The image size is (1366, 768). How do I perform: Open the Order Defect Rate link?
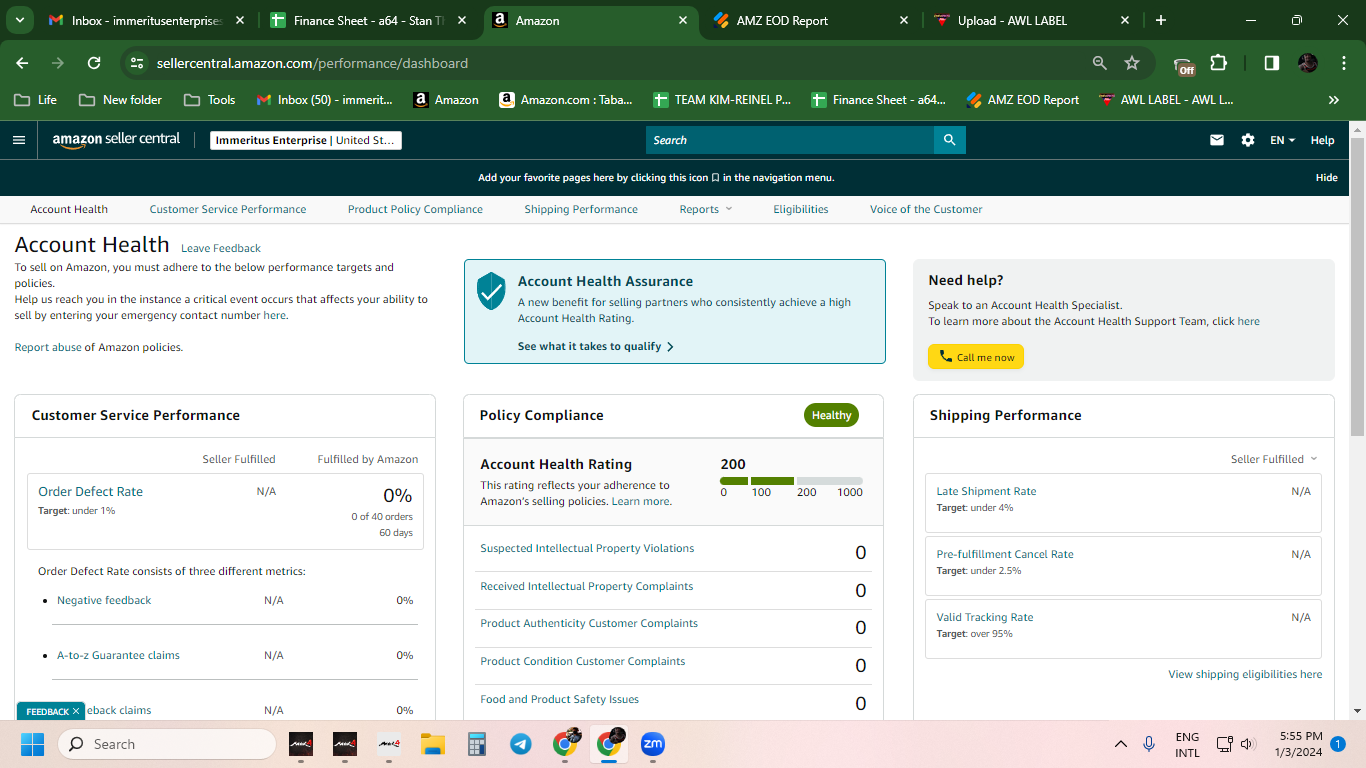tap(90, 491)
